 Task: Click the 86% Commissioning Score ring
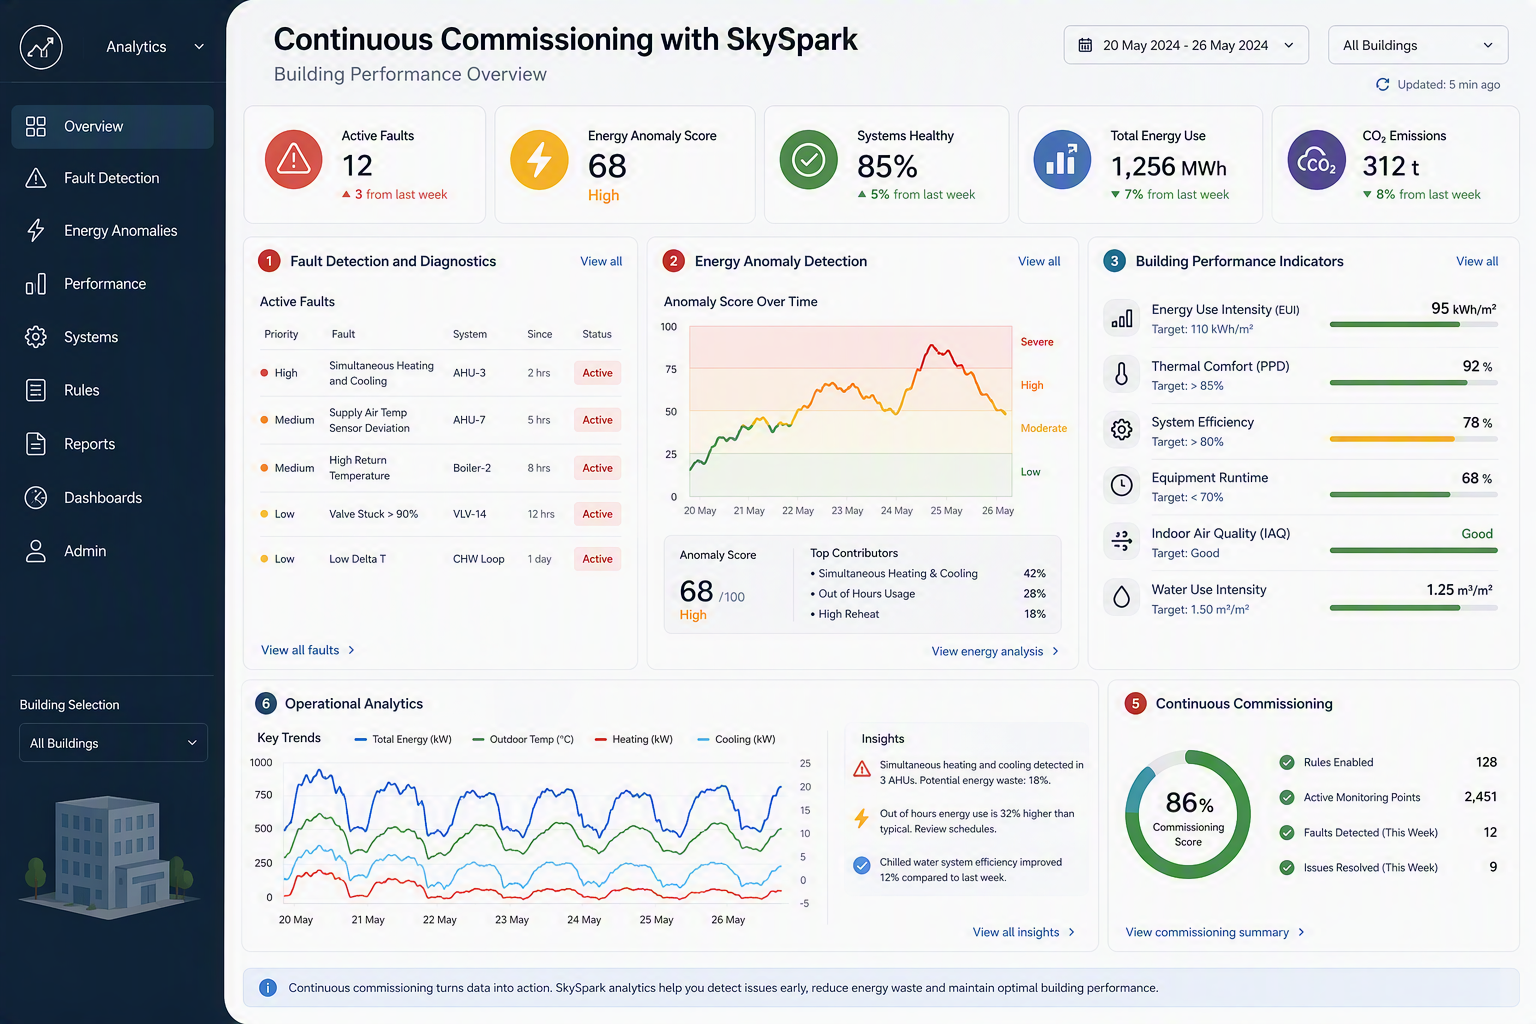tap(1188, 814)
